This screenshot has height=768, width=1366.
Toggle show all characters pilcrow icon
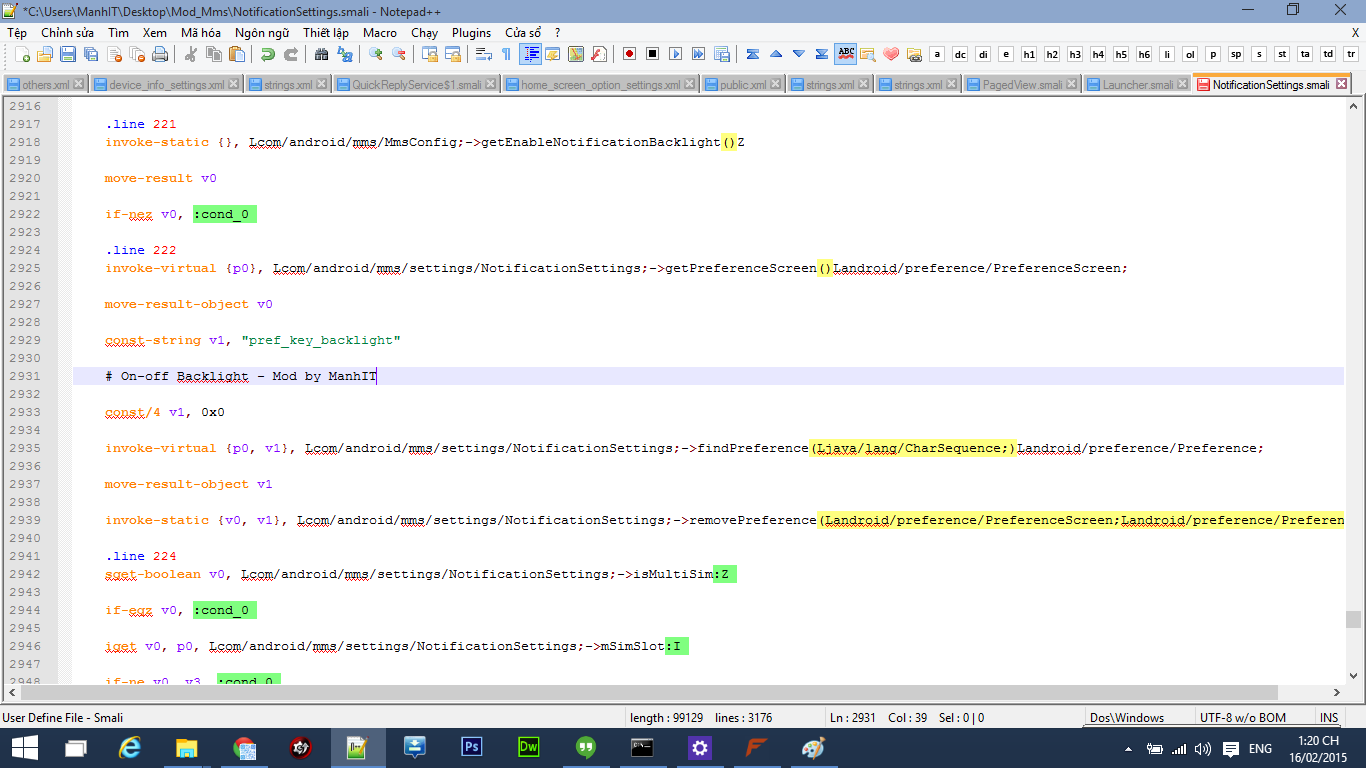[x=506, y=54]
